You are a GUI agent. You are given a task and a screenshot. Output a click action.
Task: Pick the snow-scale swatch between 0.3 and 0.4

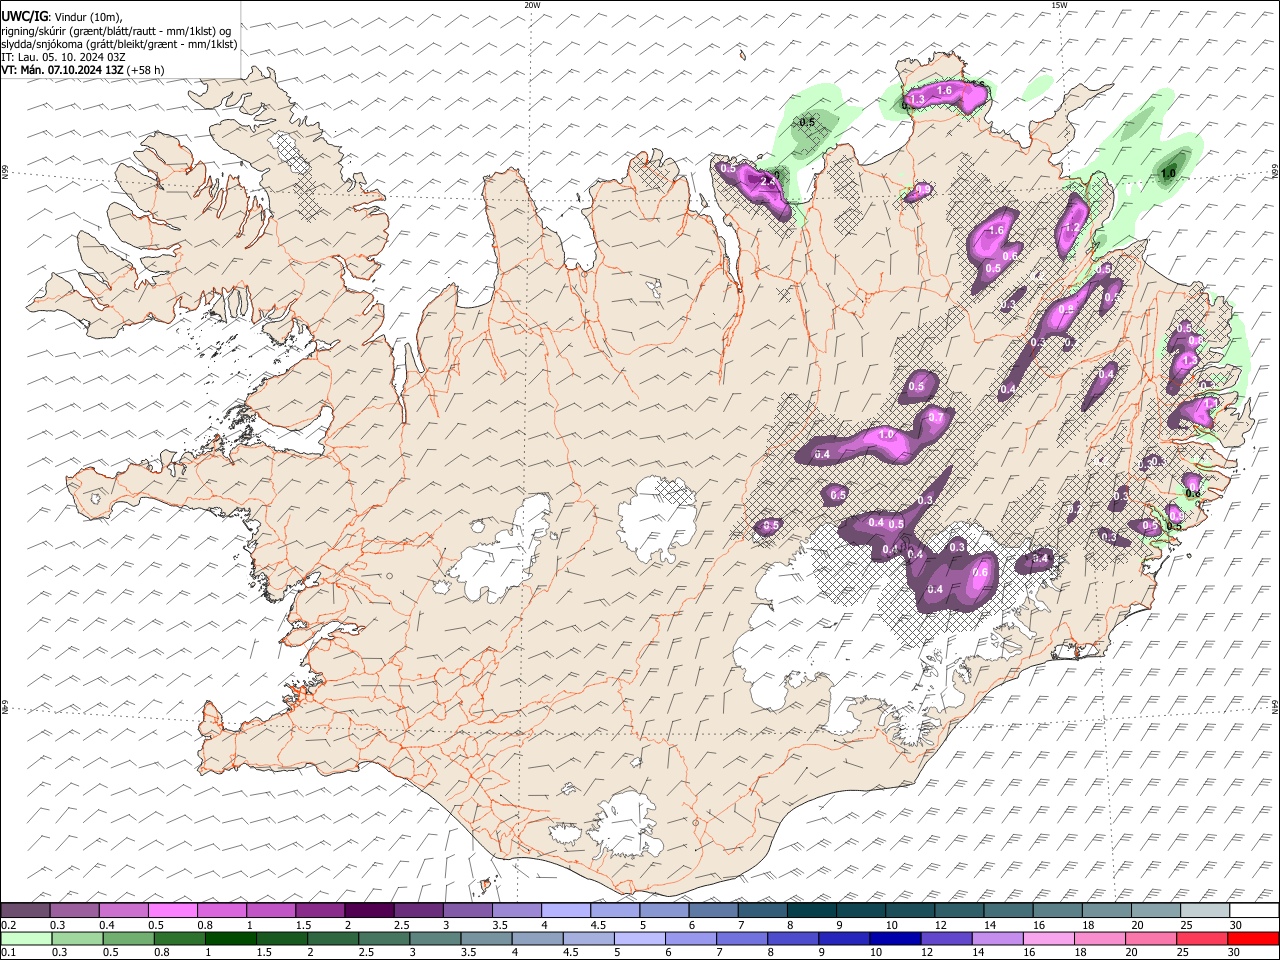point(75,910)
